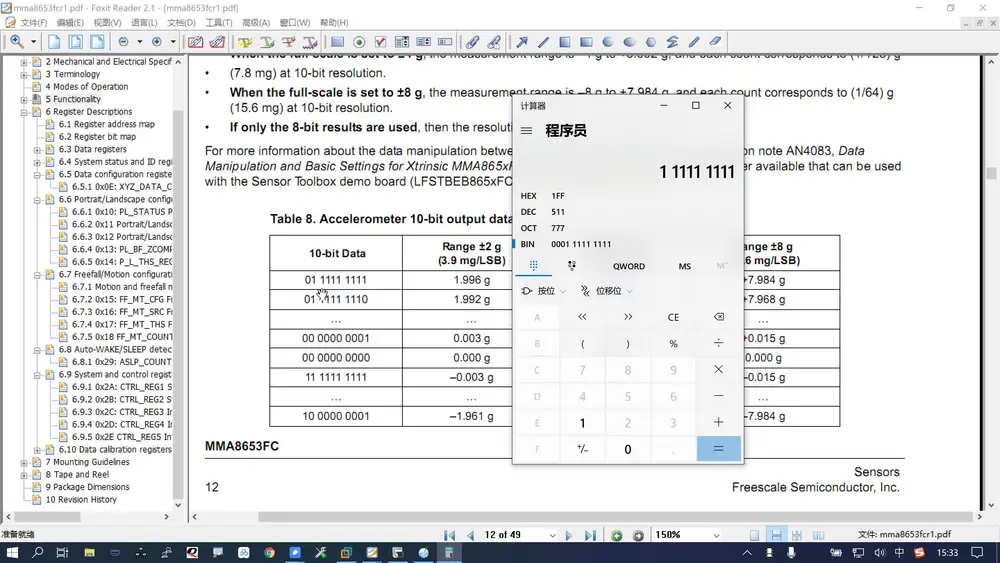Switch to the bit toggling keypad
1000x563 pixels.
(572, 266)
